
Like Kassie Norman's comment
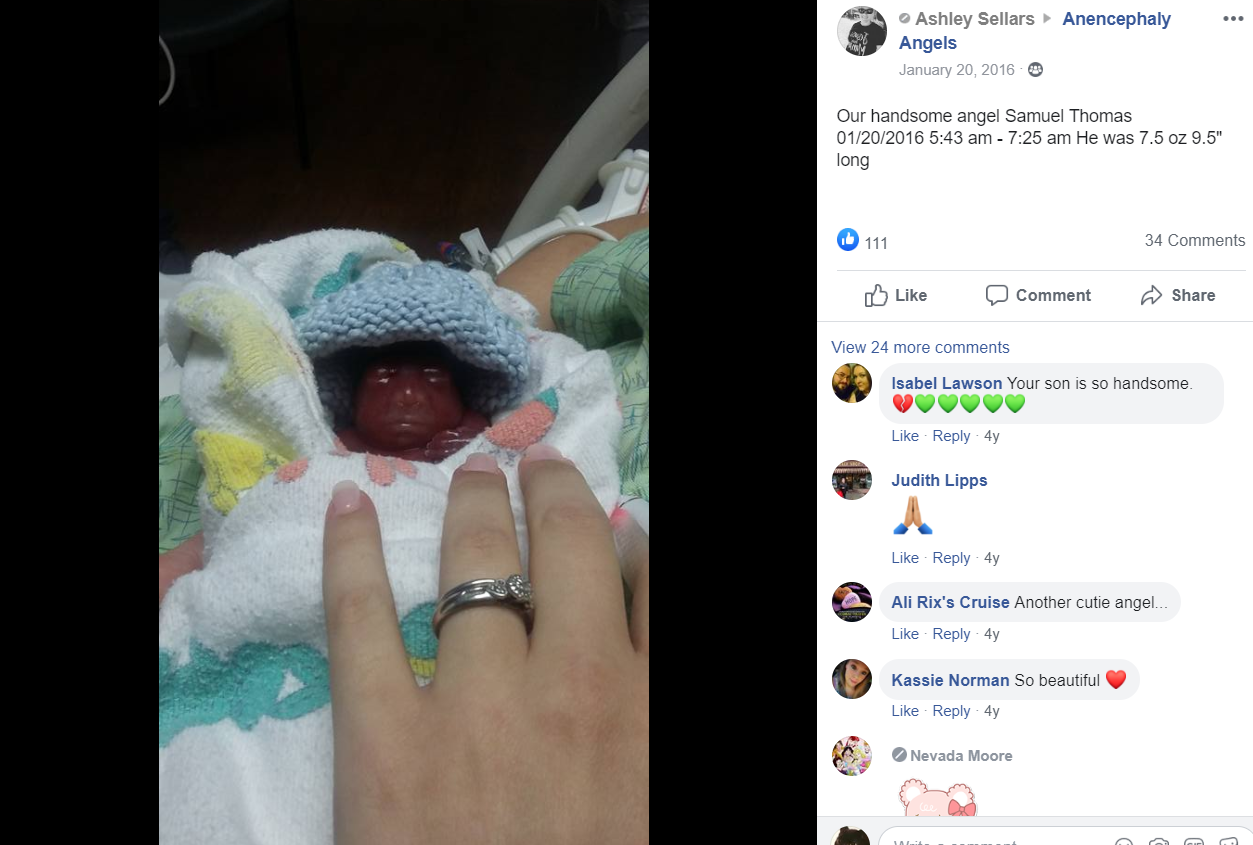coord(905,711)
